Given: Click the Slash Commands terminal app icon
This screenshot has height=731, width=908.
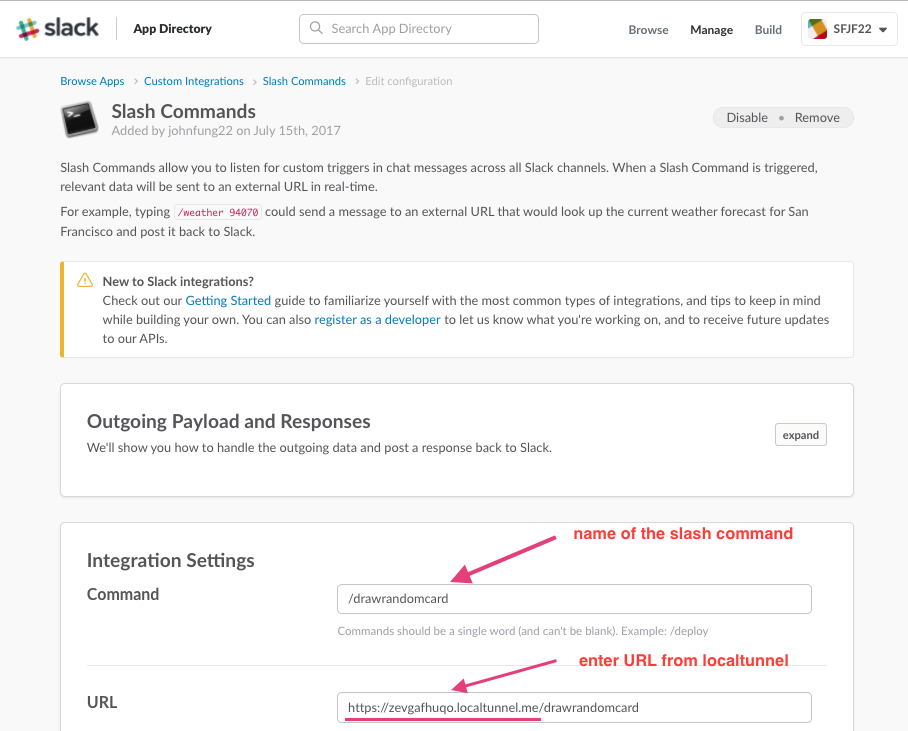Looking at the screenshot, I should coord(79,119).
